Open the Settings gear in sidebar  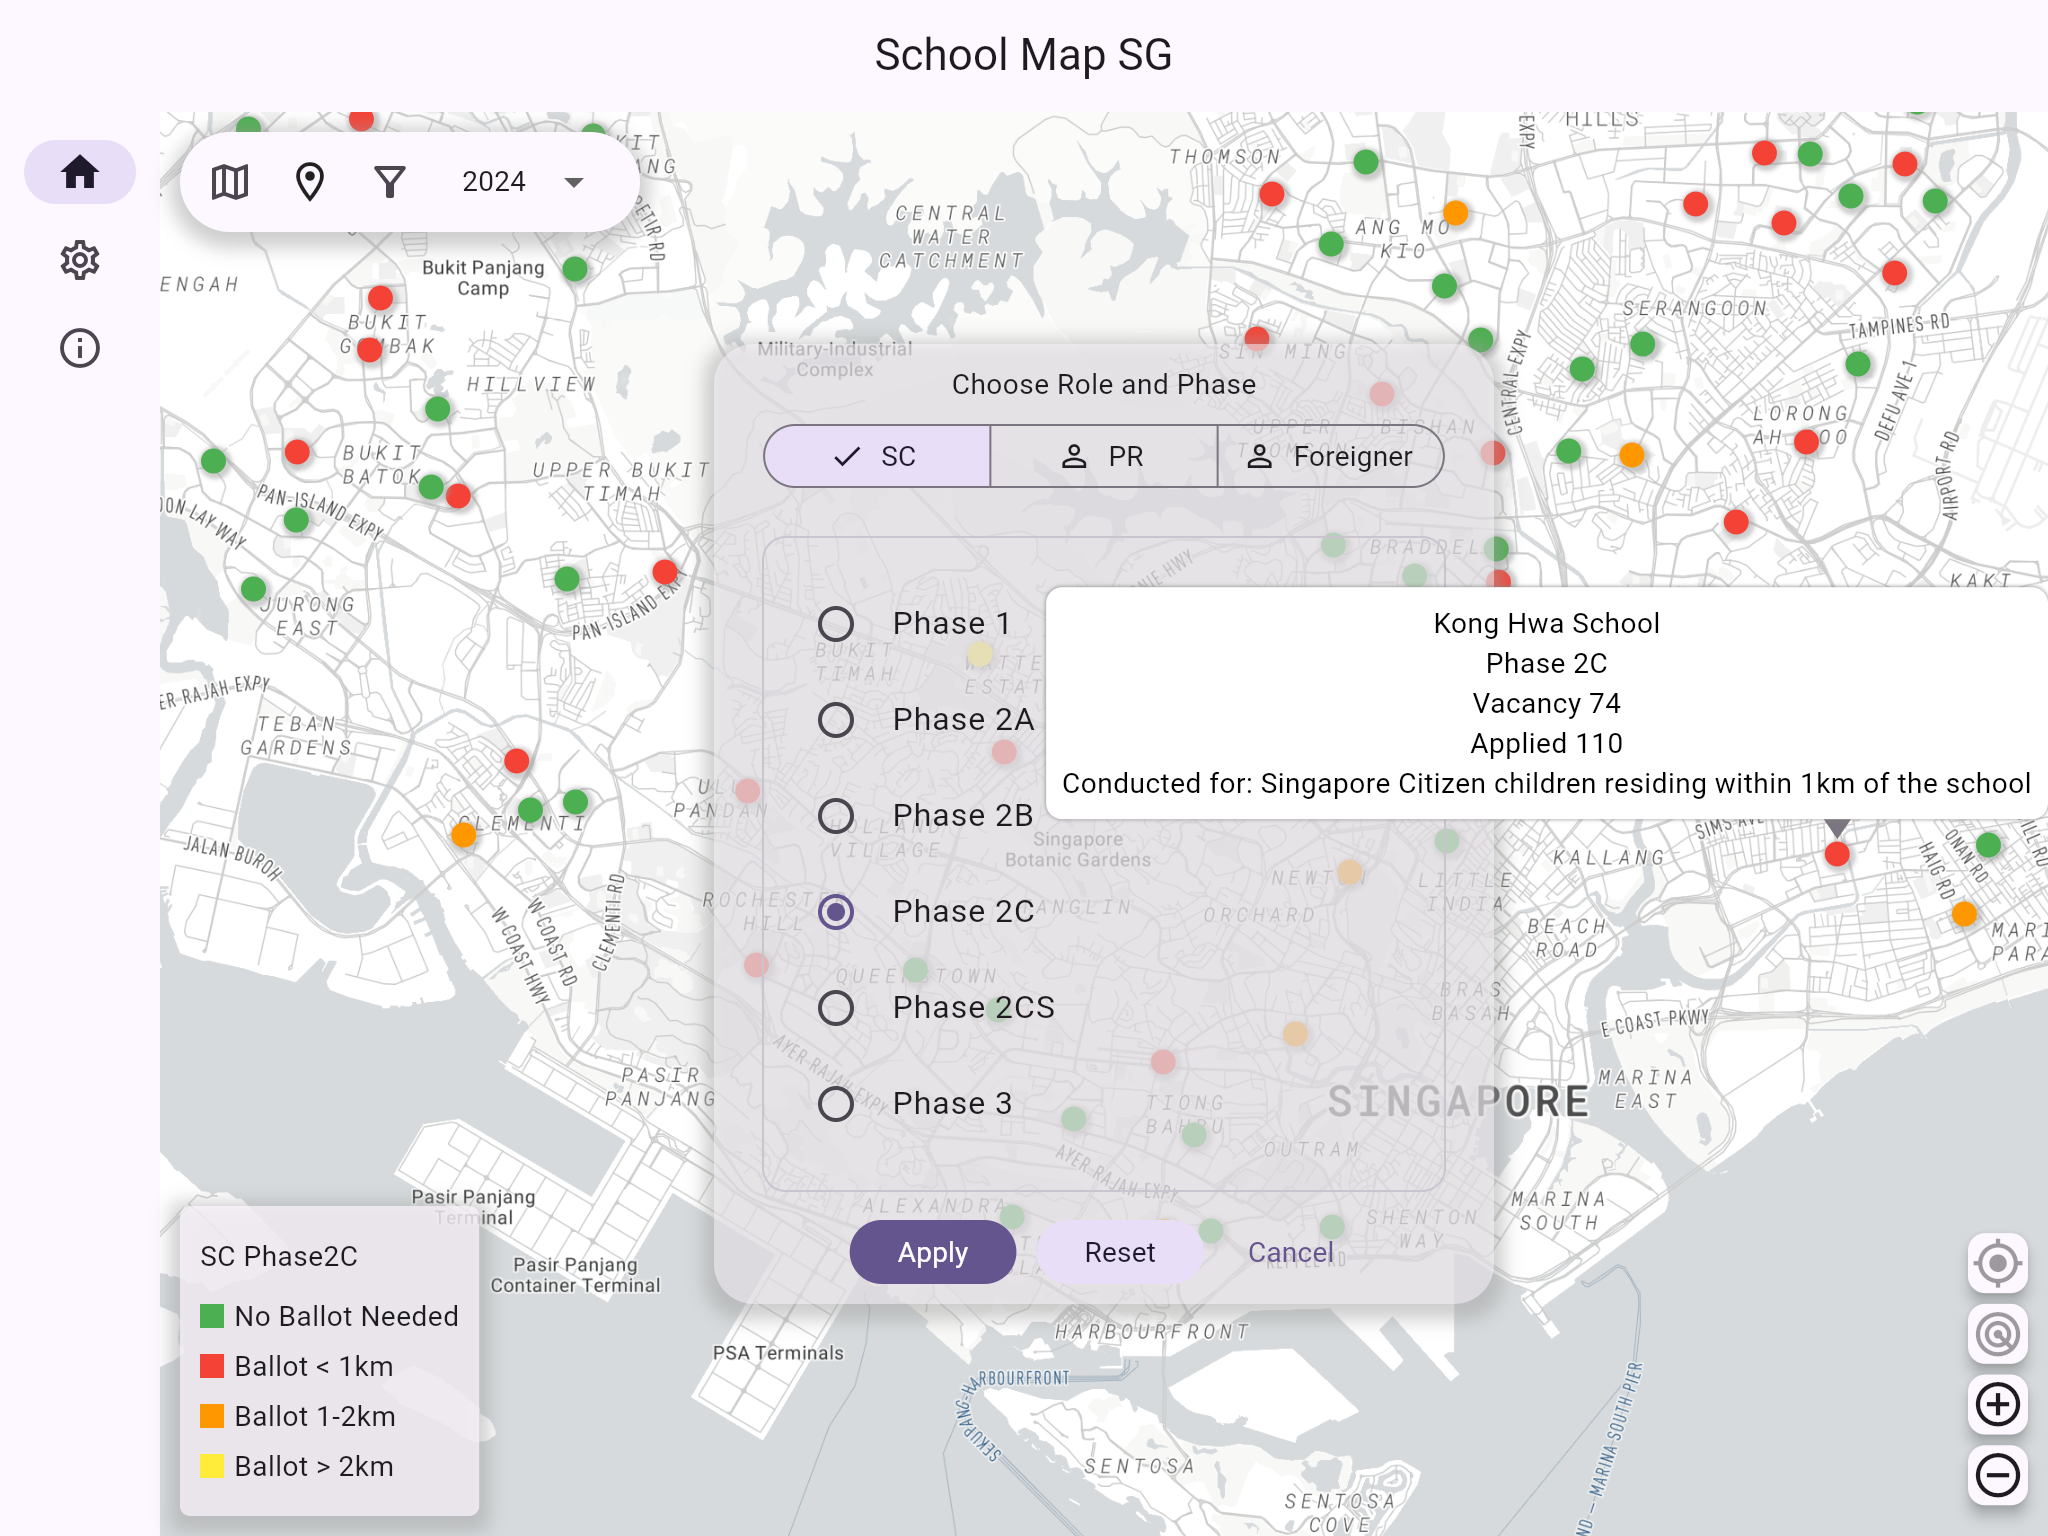pyautogui.click(x=80, y=260)
